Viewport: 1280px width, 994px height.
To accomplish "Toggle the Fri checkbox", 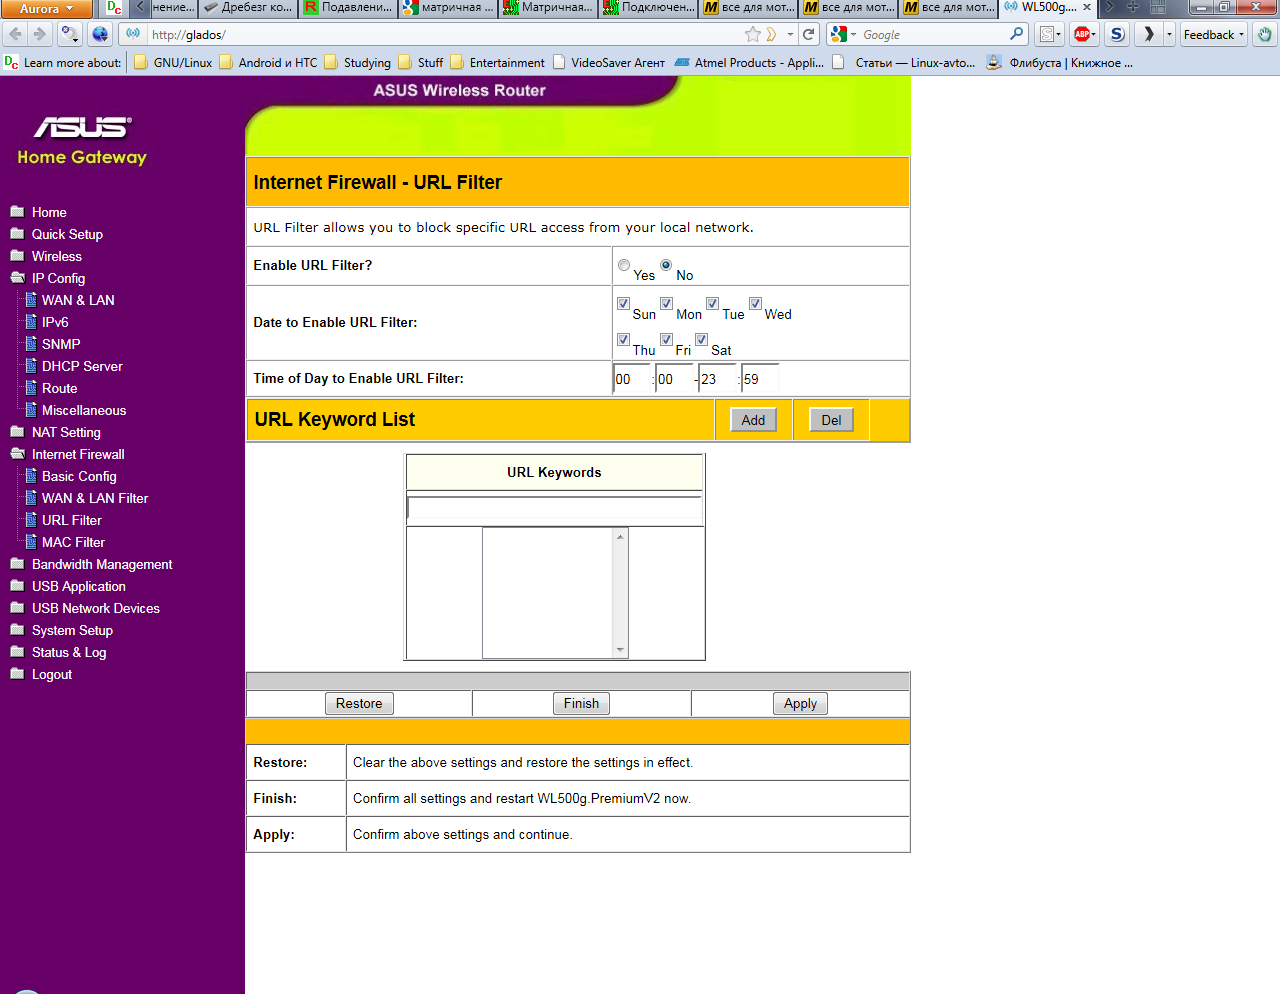I will click(x=666, y=339).
